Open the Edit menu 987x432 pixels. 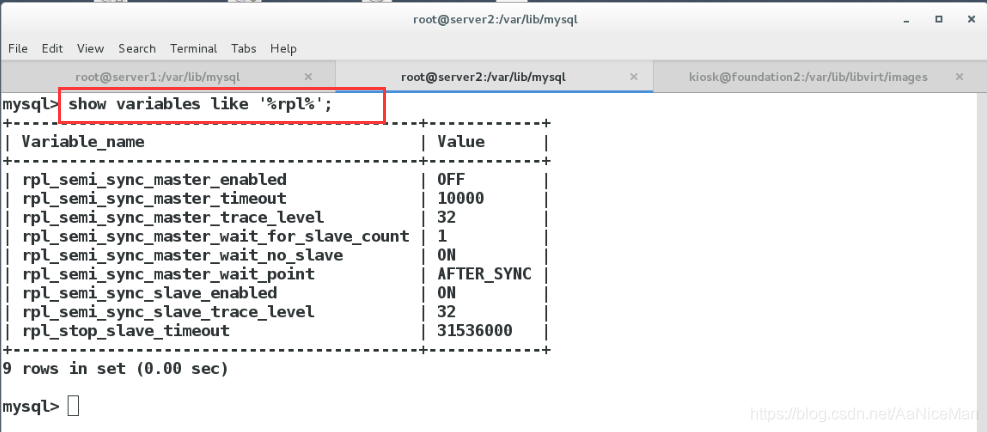(x=52, y=48)
